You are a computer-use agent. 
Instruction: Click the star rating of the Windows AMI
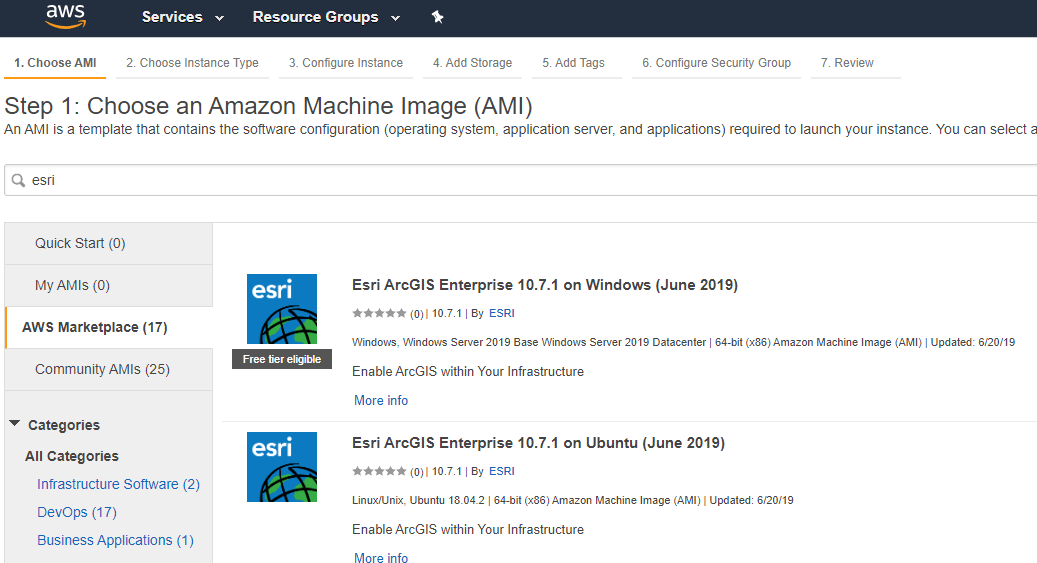pos(379,313)
